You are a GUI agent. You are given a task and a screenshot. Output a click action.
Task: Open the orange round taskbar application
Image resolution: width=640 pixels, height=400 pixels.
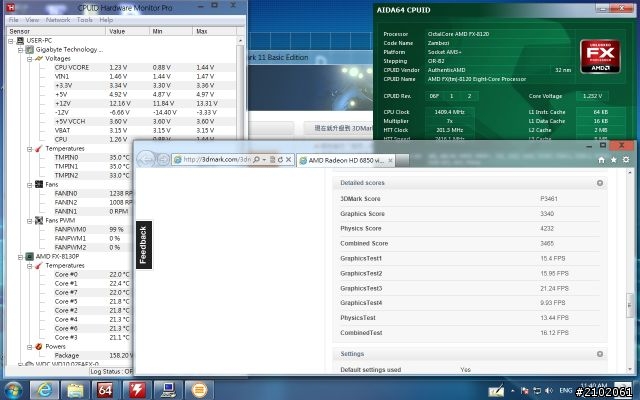tap(199, 390)
